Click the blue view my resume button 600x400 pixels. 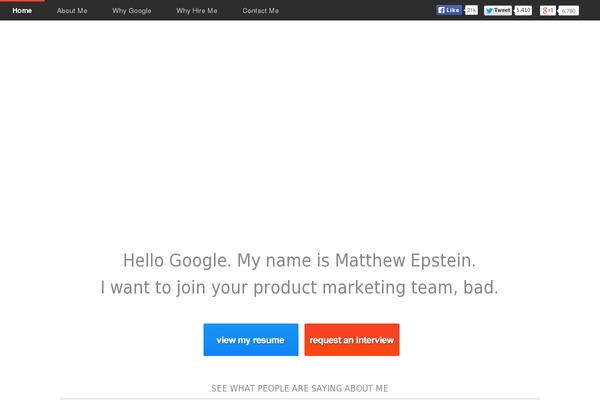[x=251, y=340]
